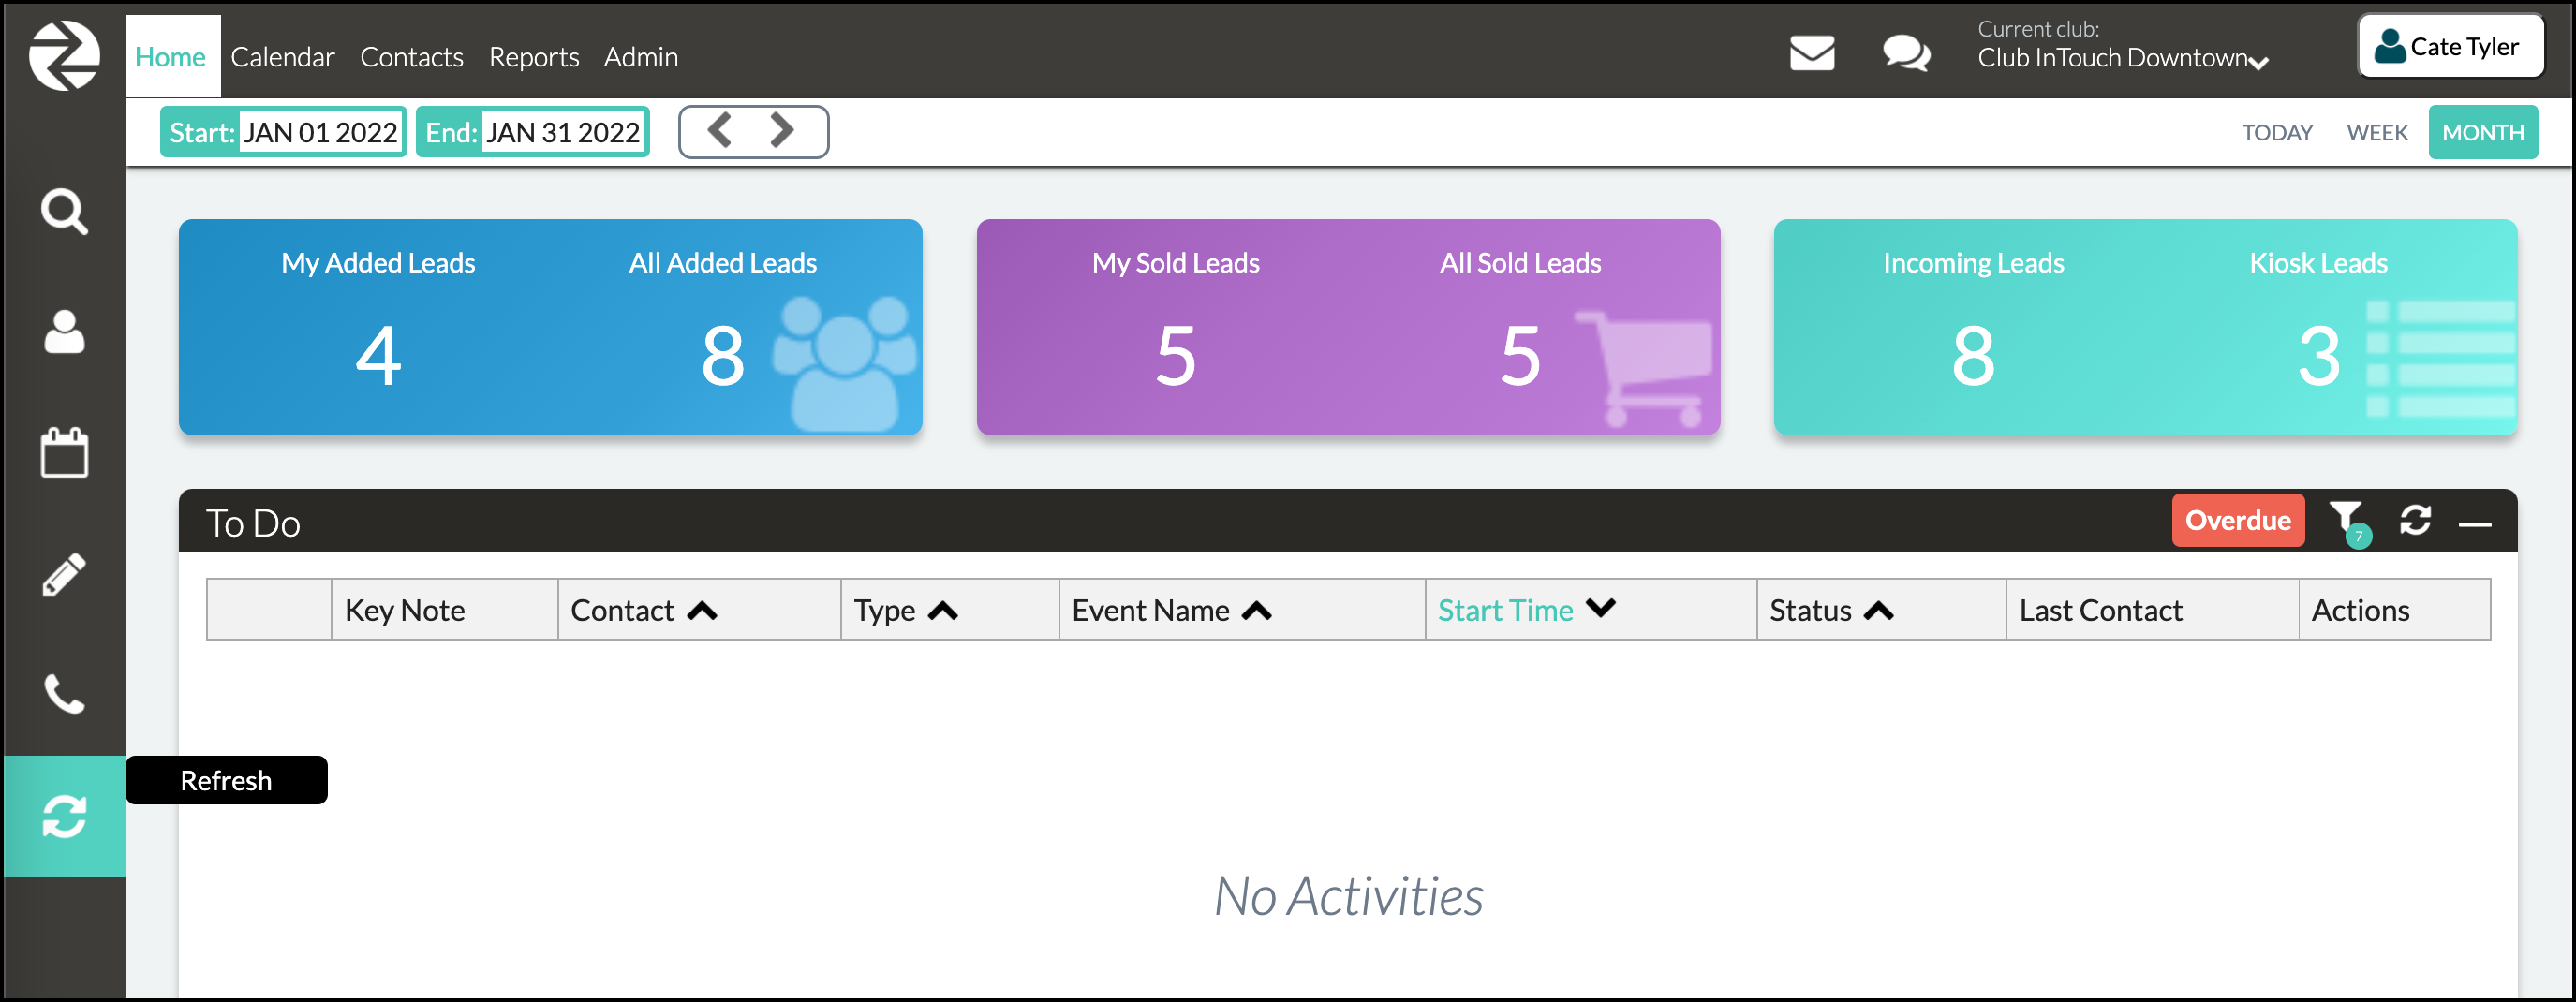
Task: Click the To Do panel title
Action: [253, 523]
